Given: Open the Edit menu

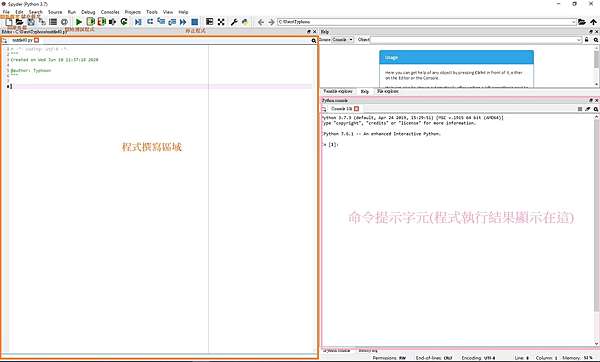Looking at the screenshot, I should pos(19,12).
